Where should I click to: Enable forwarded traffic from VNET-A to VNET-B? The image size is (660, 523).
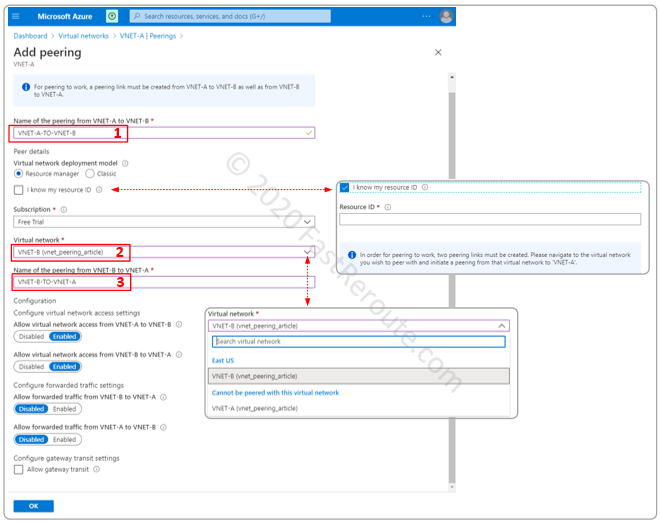point(65,440)
